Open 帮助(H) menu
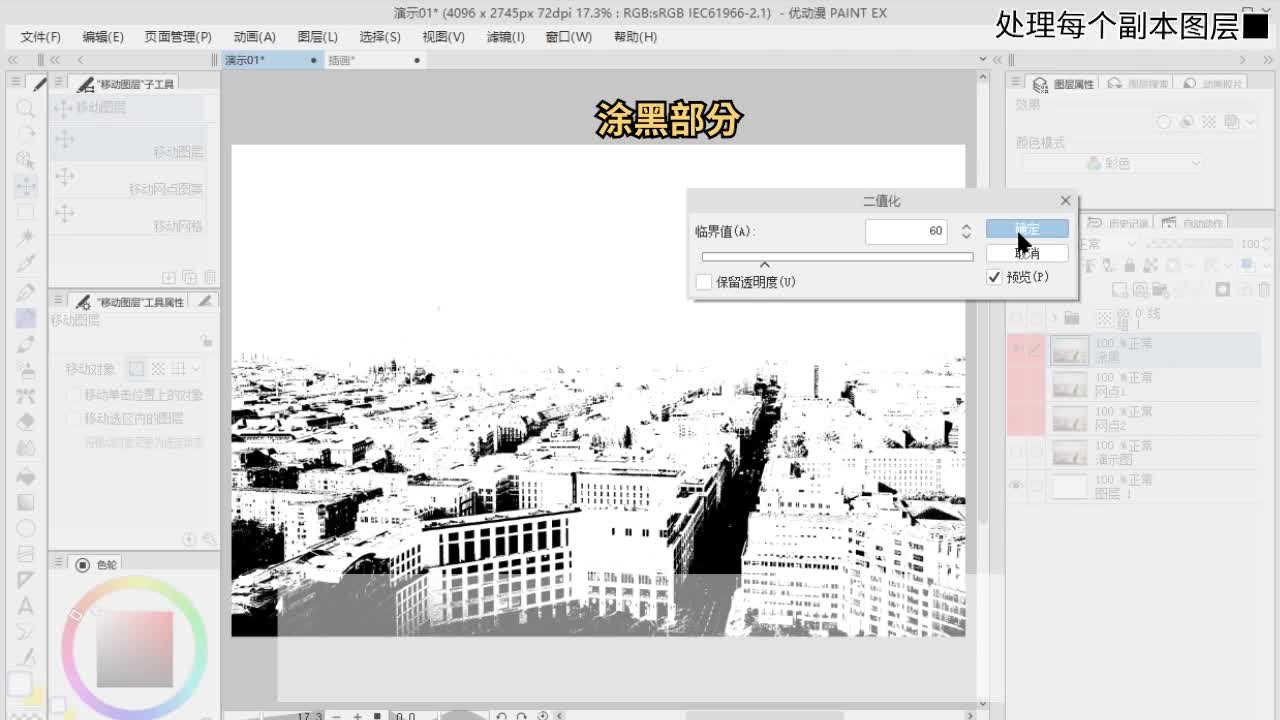1280x720 pixels. click(636, 37)
